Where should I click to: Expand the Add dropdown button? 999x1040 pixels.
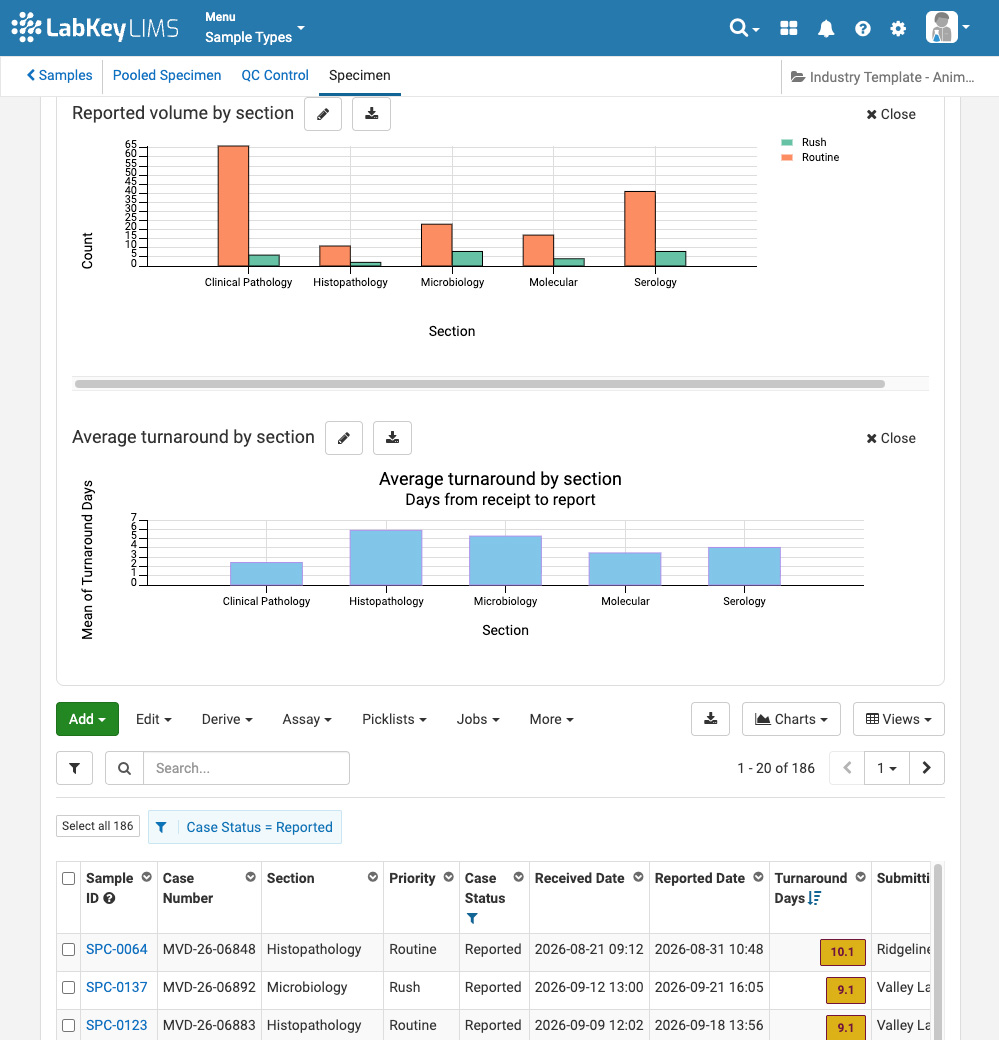tap(88, 719)
